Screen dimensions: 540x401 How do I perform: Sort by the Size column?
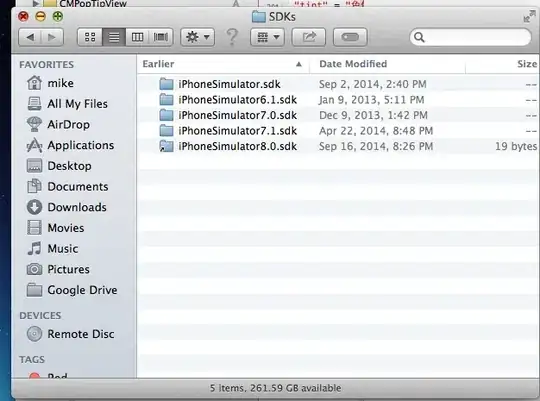coord(502,64)
